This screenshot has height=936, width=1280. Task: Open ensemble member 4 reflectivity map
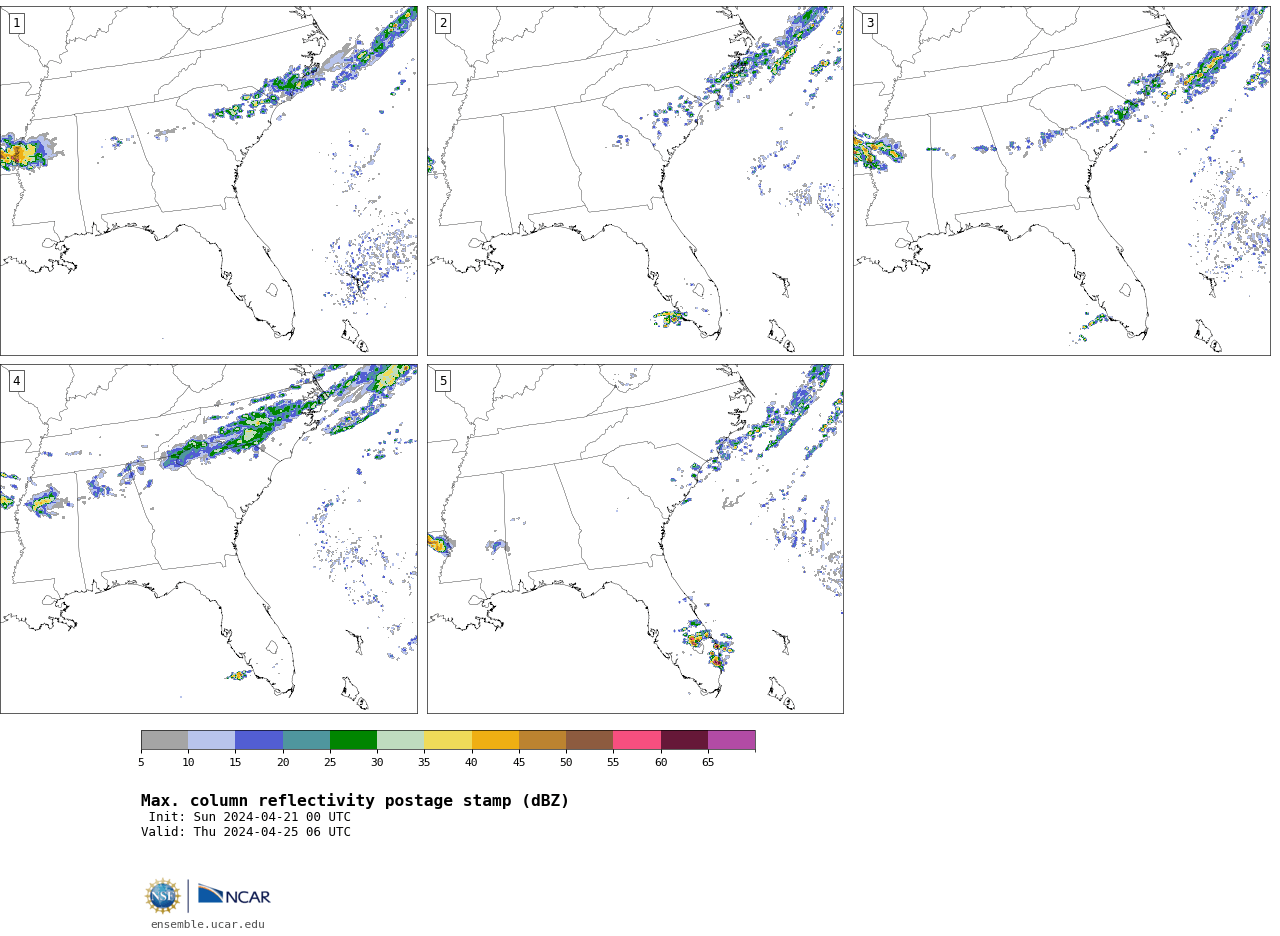click(209, 539)
